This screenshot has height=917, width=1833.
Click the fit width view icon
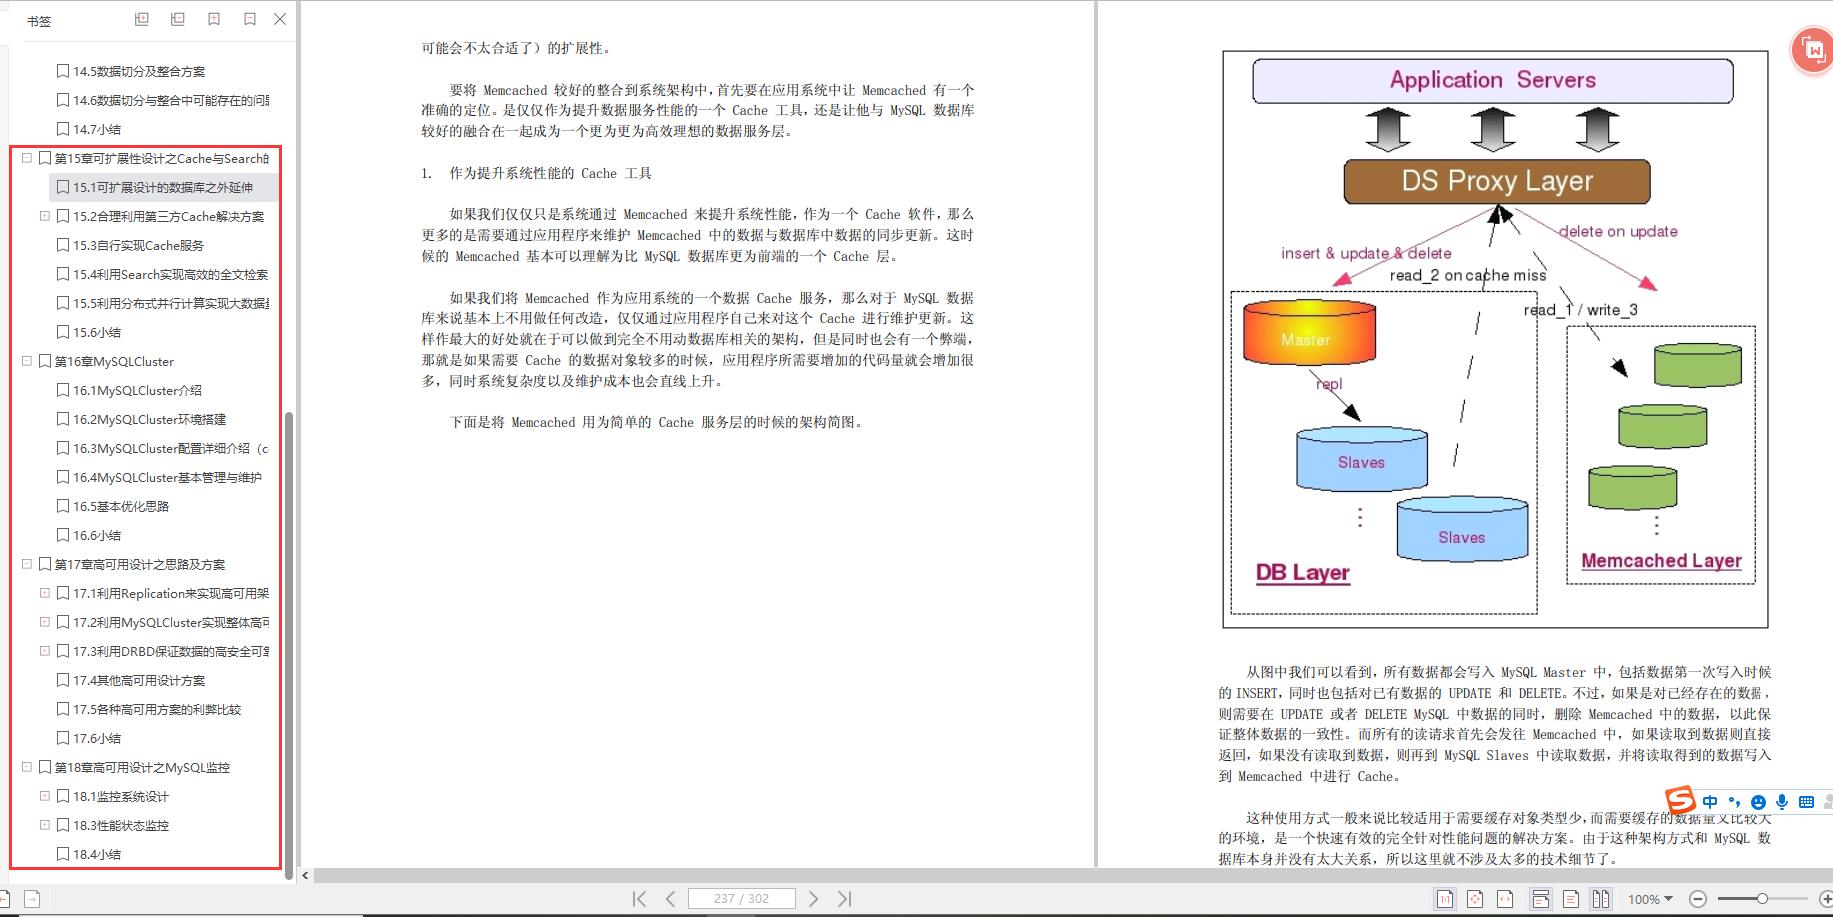click(x=1506, y=899)
